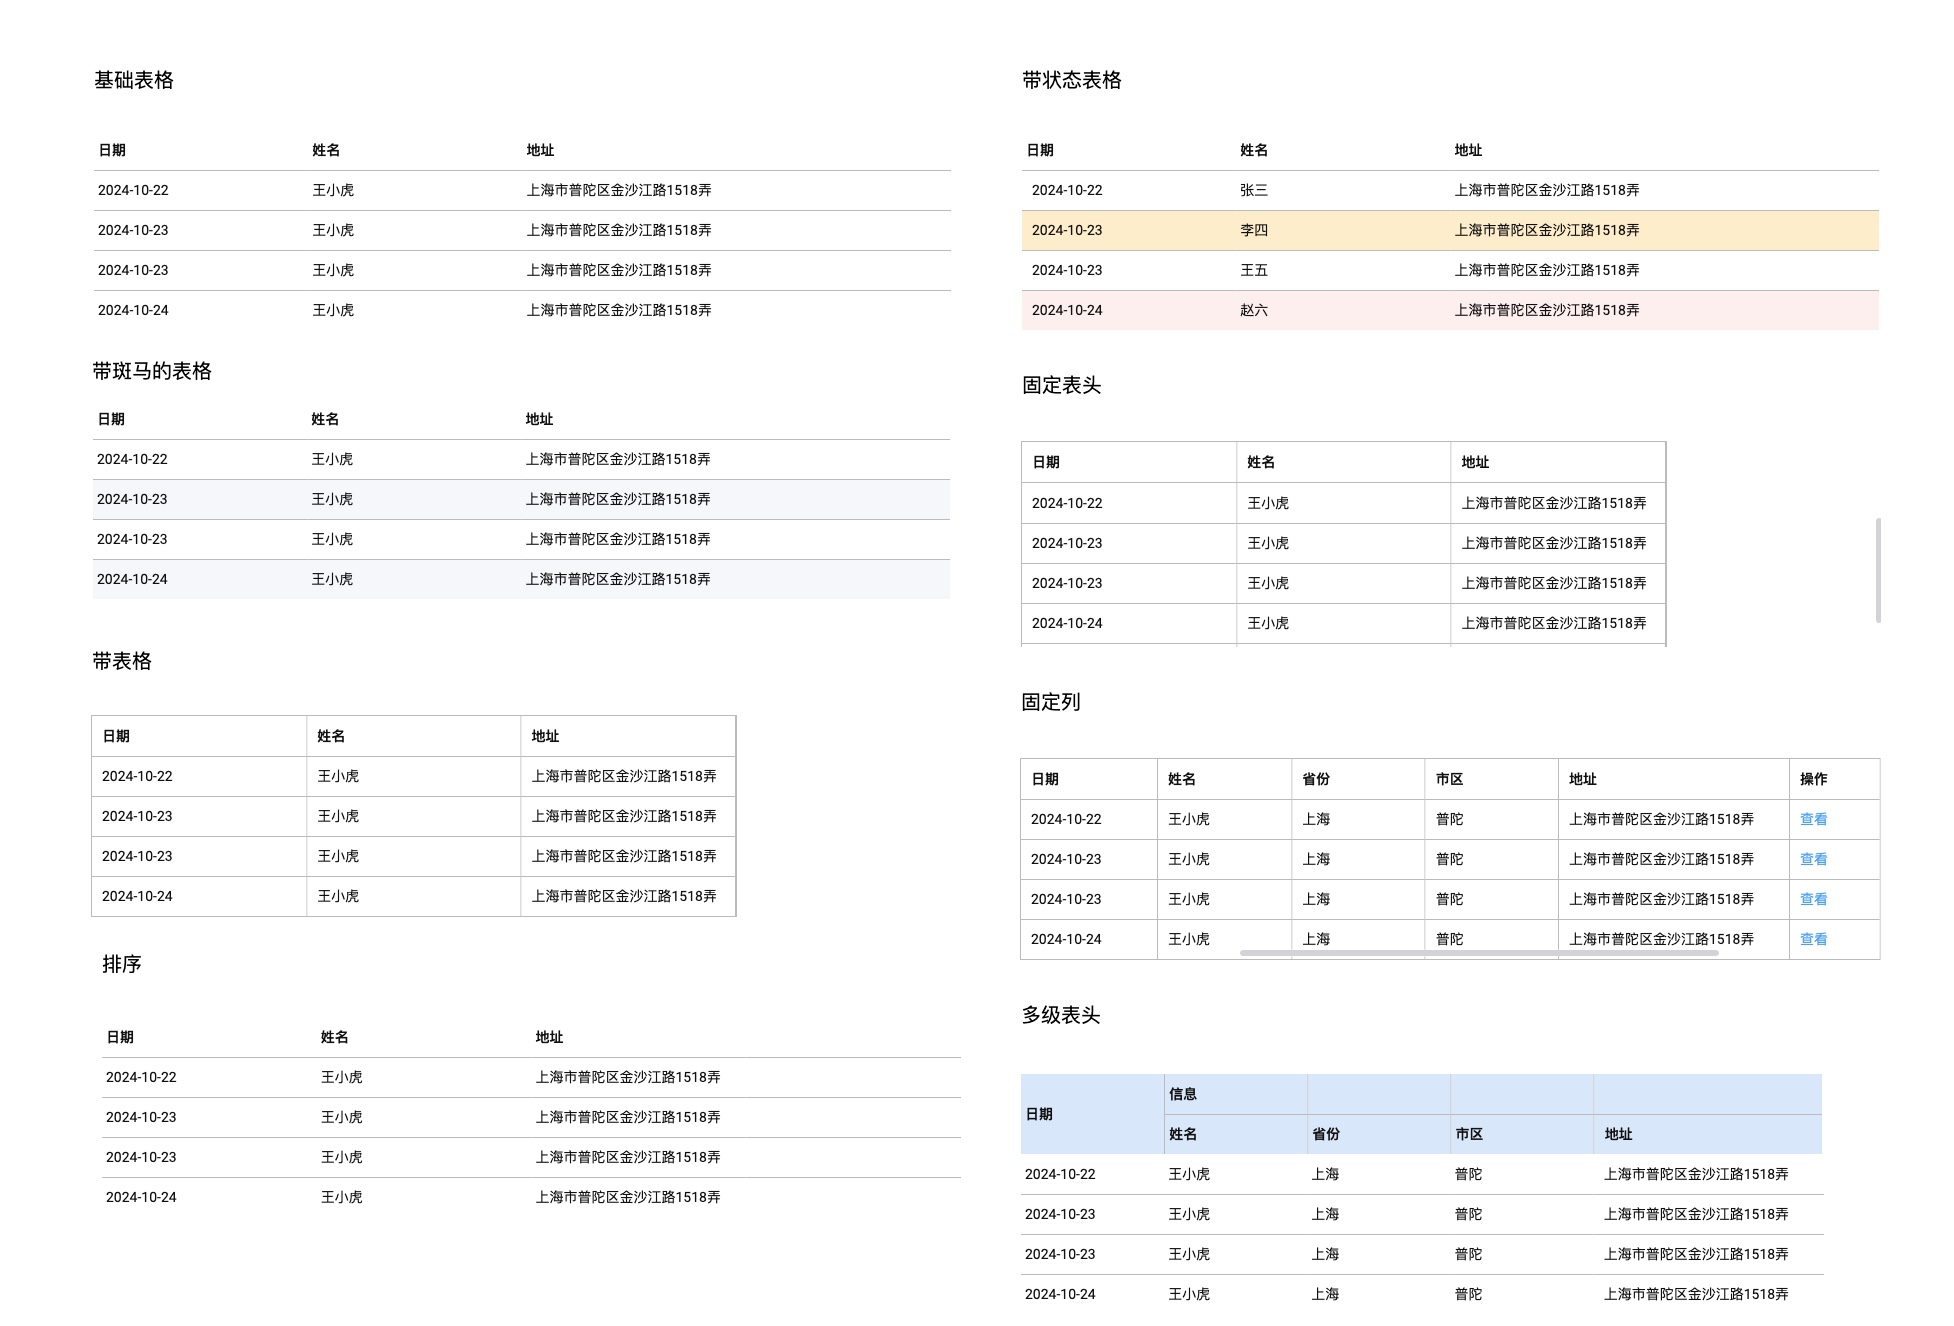
Task: Click 固定列 section heading
Action: pos(1051,702)
